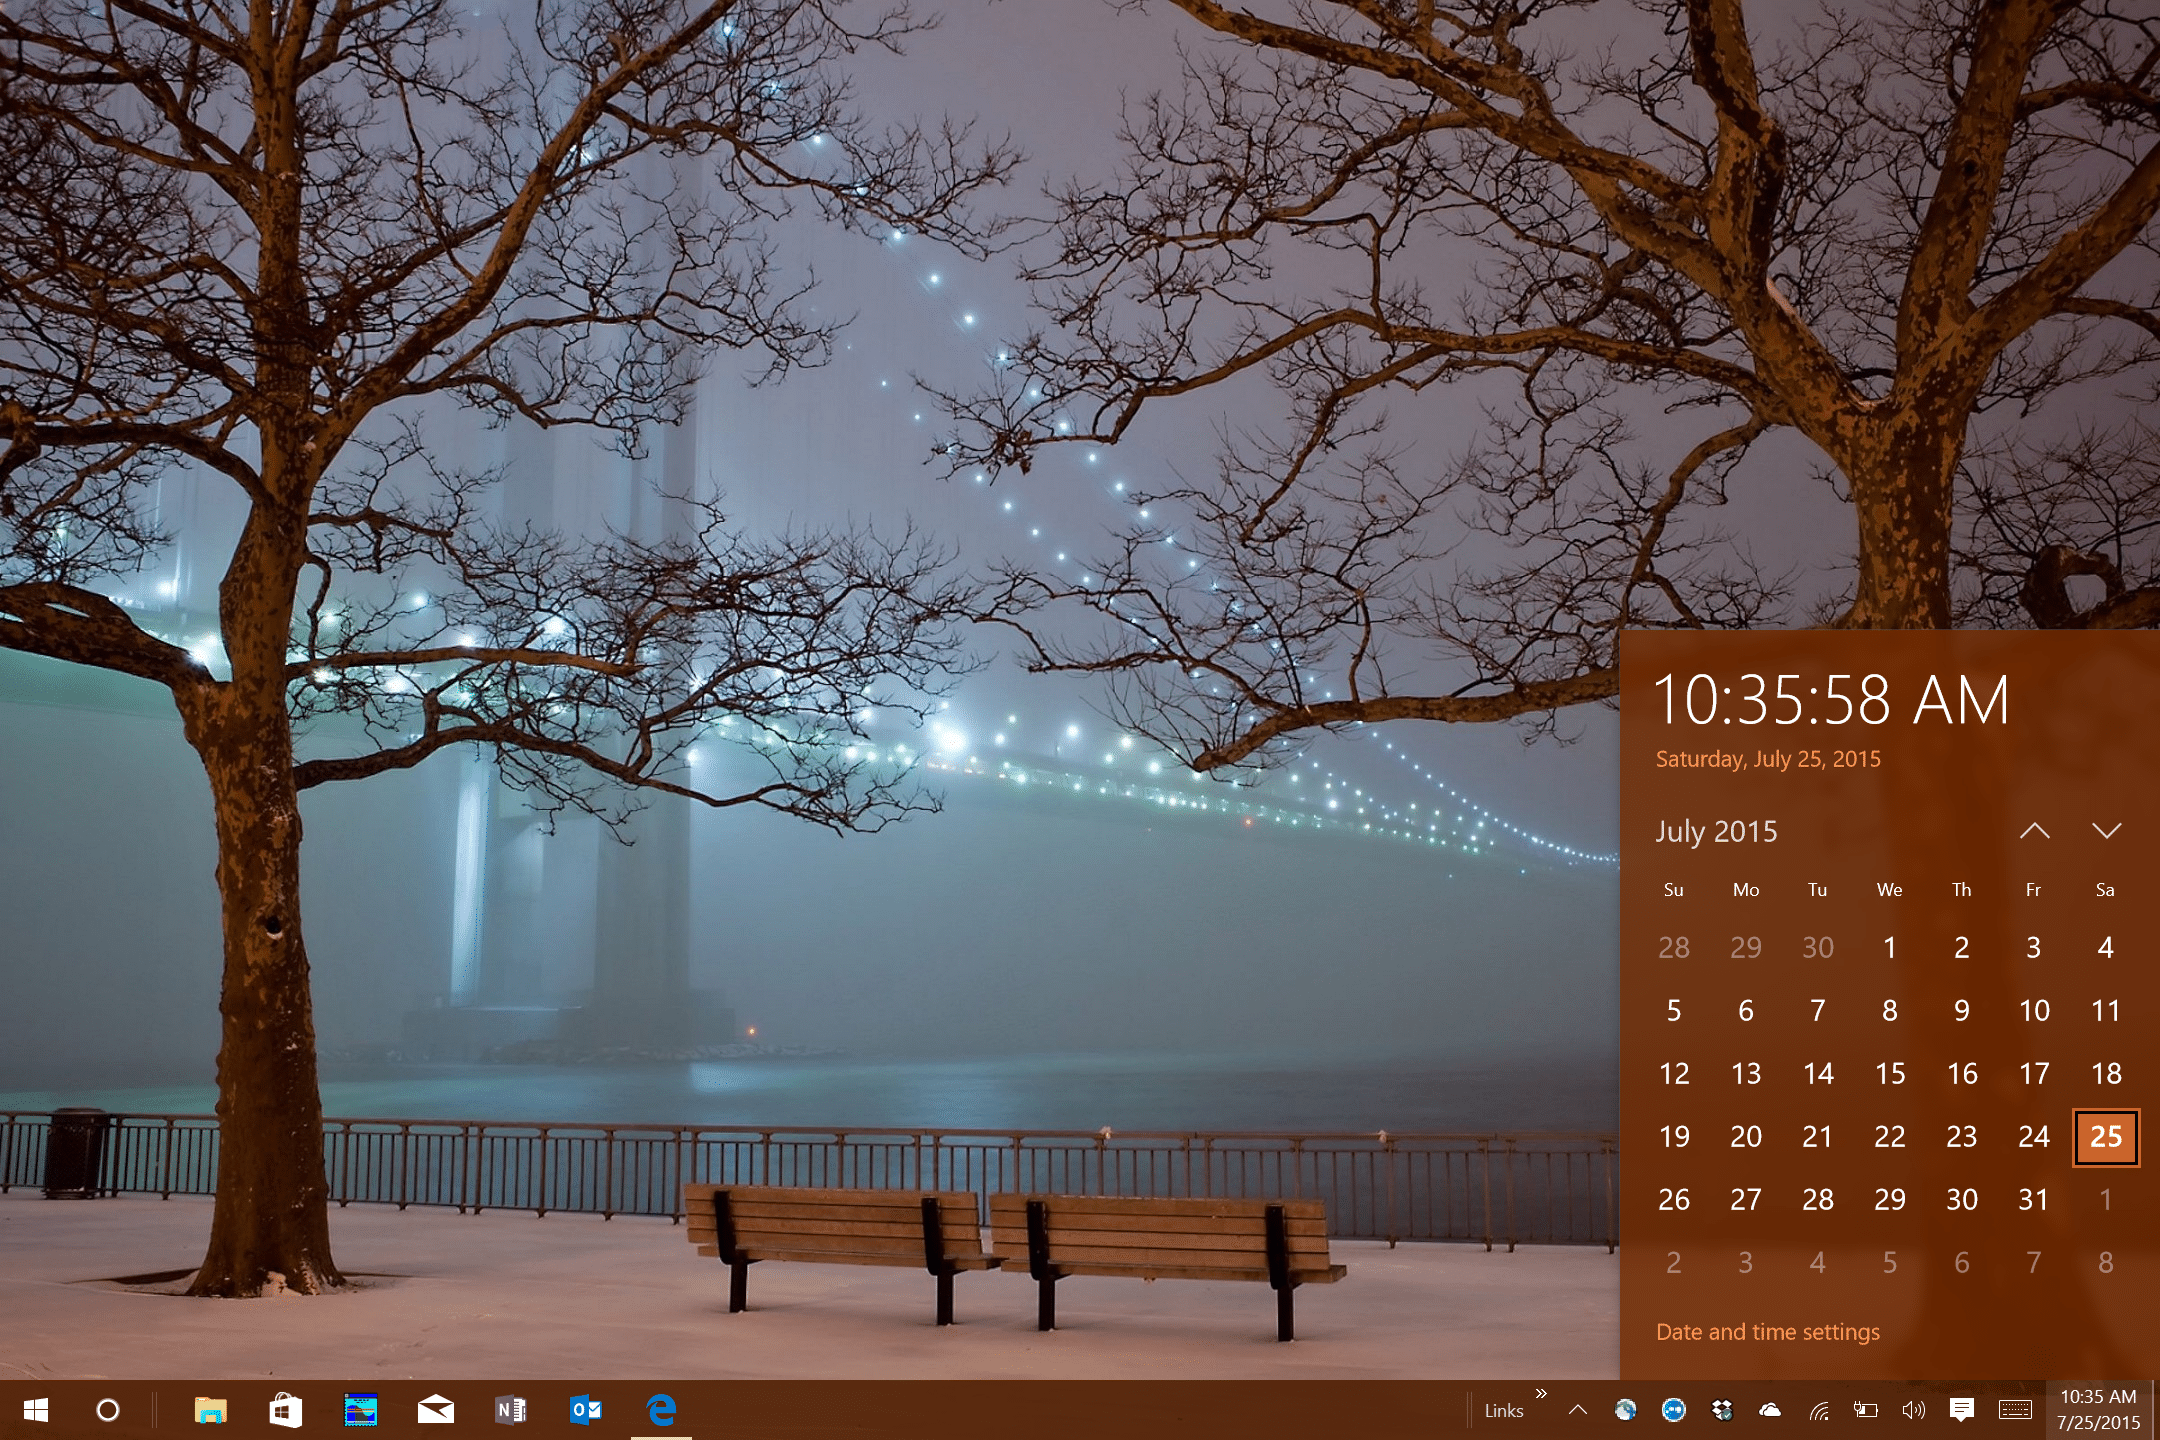The image size is (2160, 1440).
Task: Open the Wi-Fi network flyout
Action: (1818, 1410)
